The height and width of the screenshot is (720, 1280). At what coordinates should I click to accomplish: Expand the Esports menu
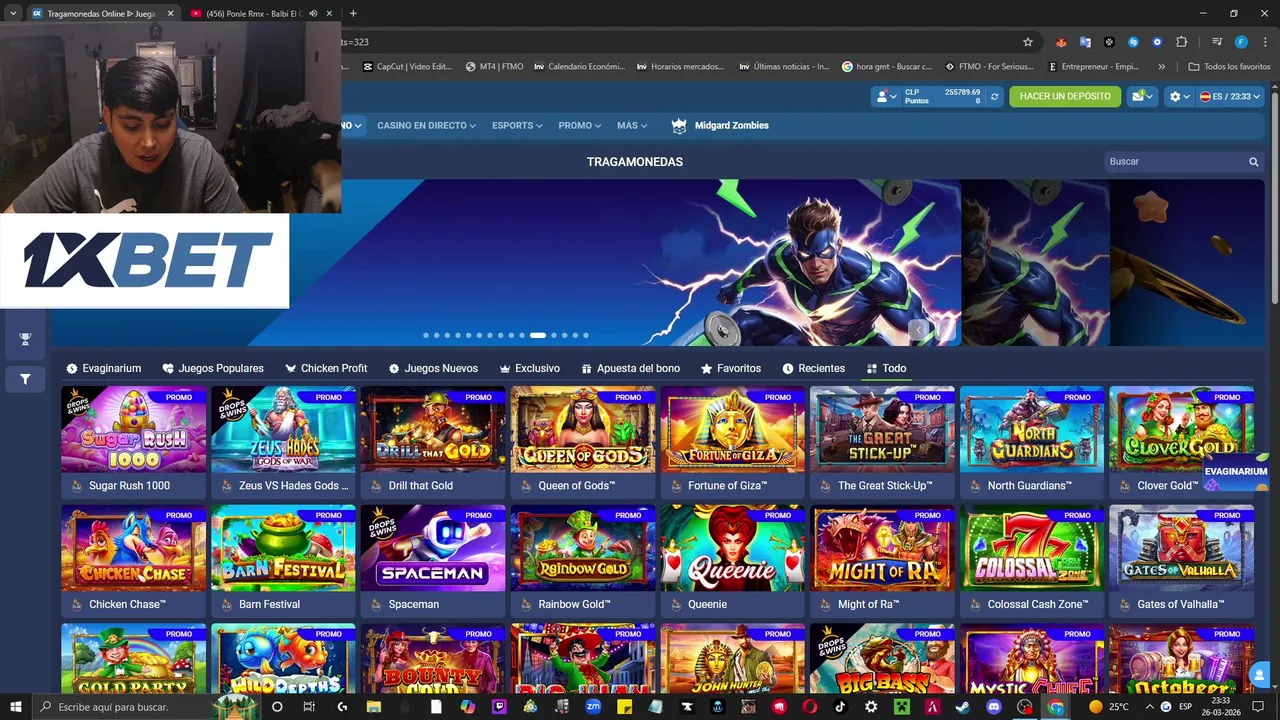[517, 125]
